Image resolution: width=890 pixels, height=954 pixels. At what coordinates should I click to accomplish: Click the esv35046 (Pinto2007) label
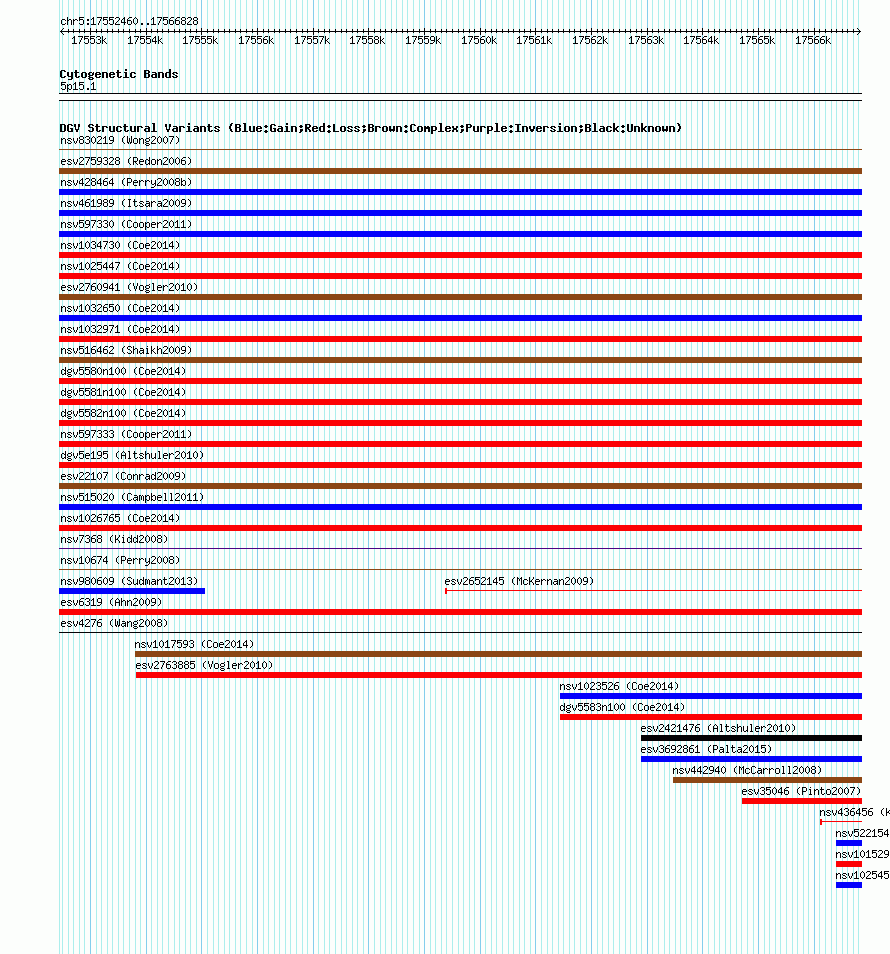pos(801,791)
